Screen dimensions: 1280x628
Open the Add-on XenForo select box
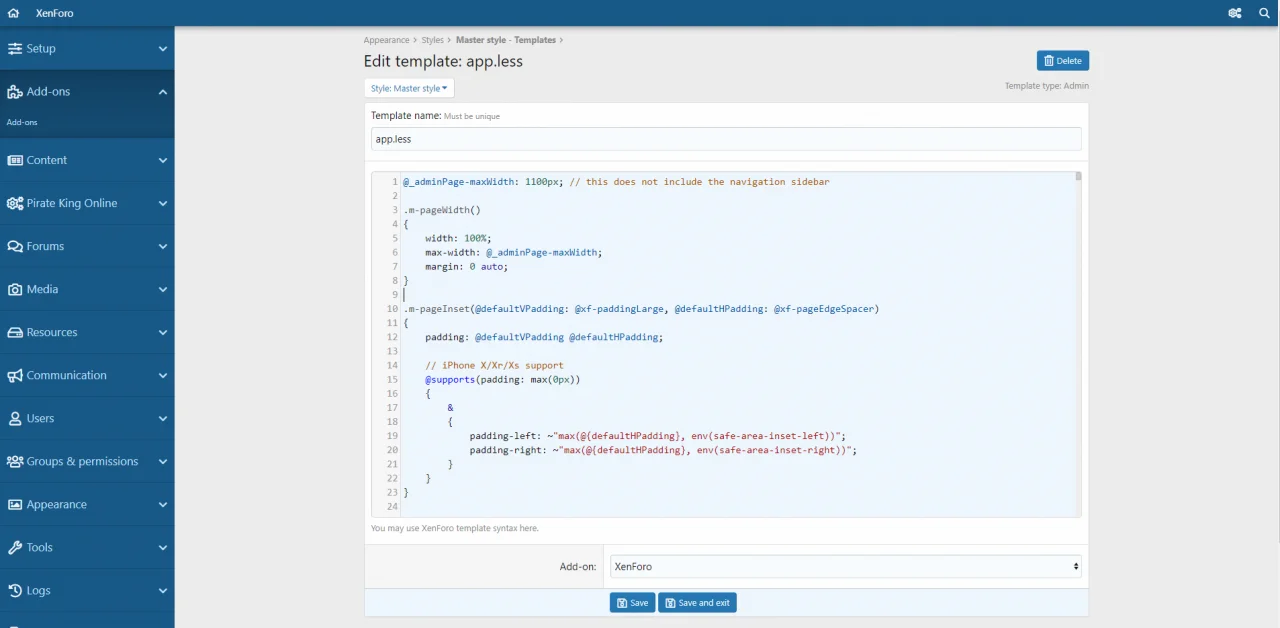pyautogui.click(x=845, y=566)
